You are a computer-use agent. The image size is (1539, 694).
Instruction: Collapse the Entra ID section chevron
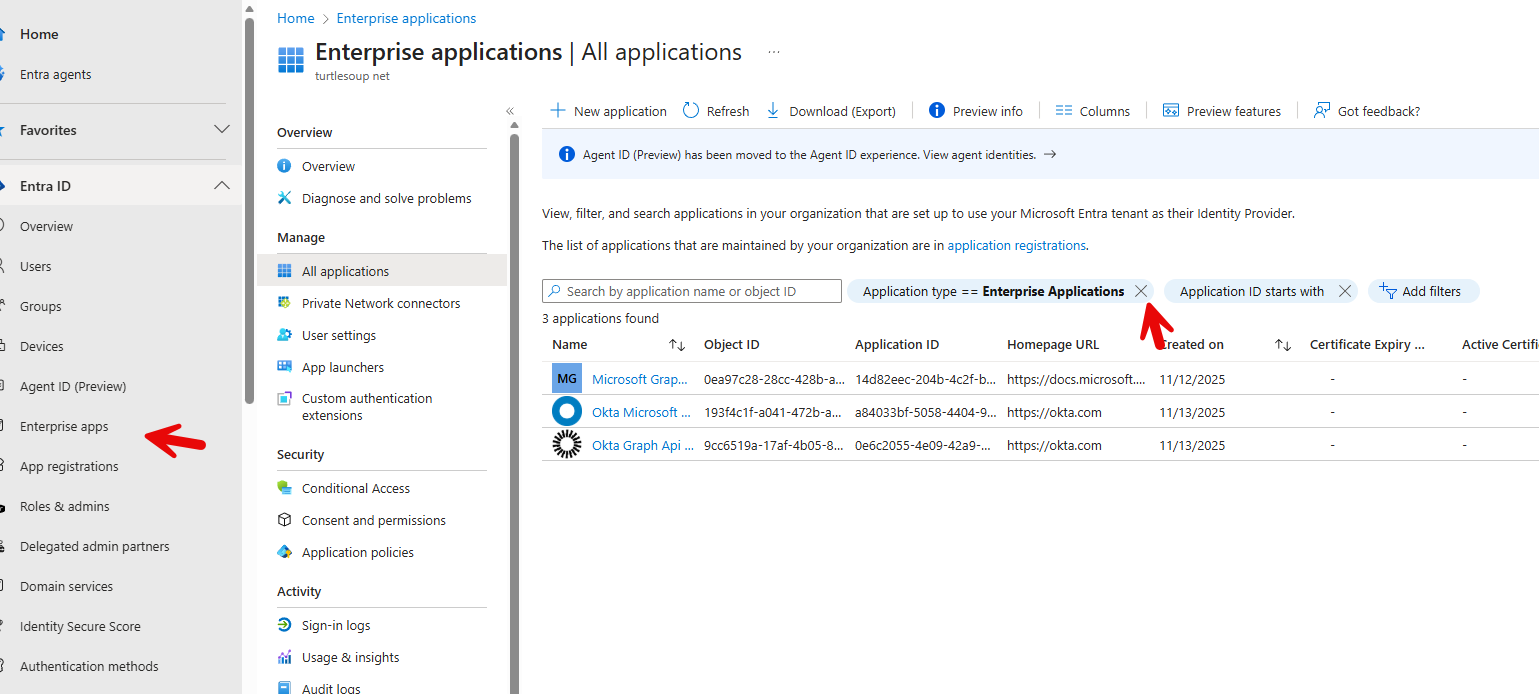[222, 186]
